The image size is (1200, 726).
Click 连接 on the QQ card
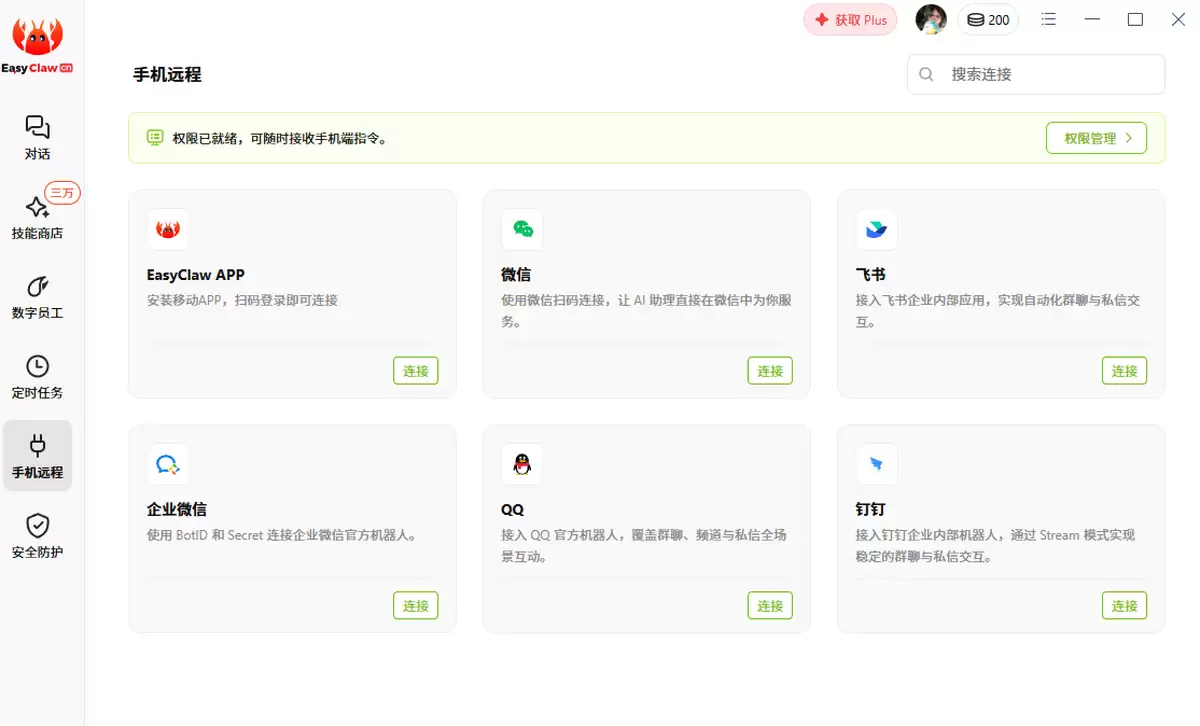[770, 605]
